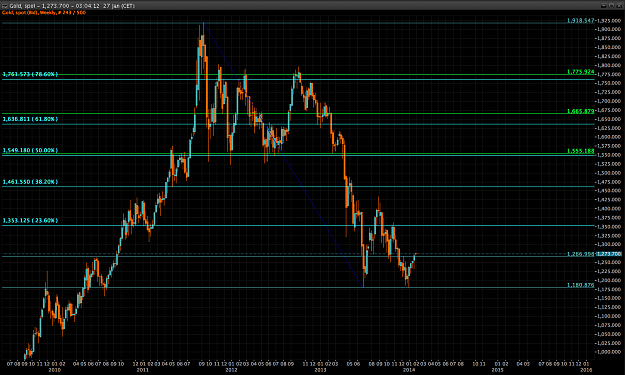Select the 1,638.811 (61.80%) Fibonacci label

pos(30,119)
